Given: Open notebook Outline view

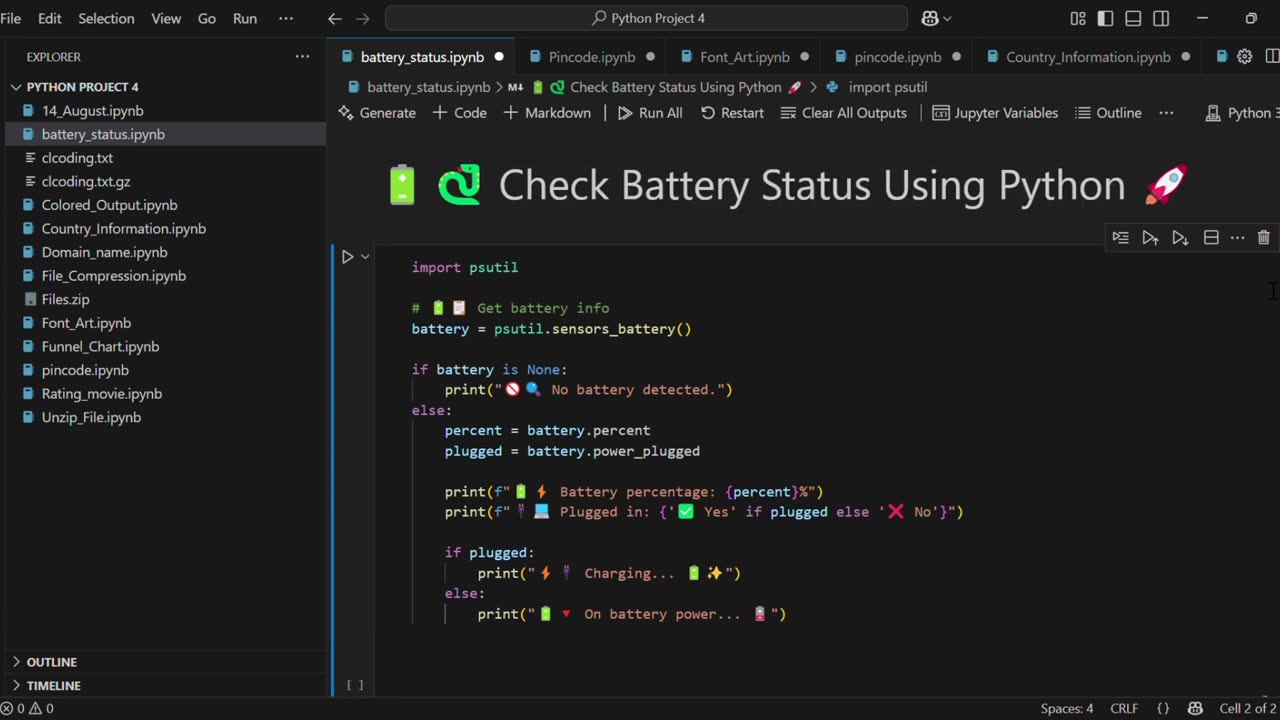Looking at the screenshot, I should coord(1108,113).
